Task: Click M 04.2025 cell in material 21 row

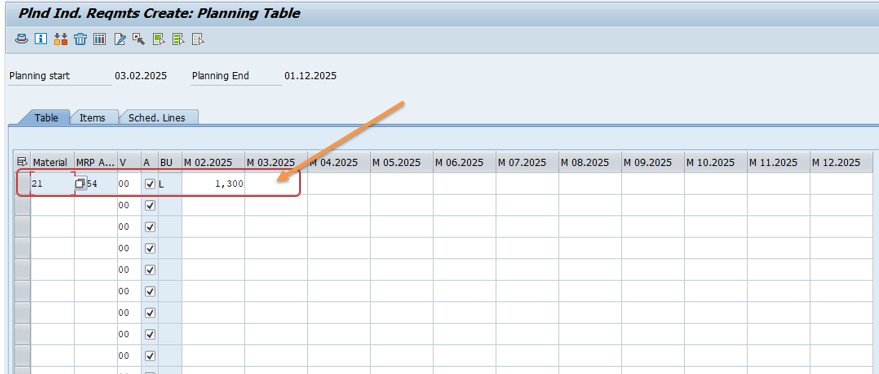Action: pos(339,183)
